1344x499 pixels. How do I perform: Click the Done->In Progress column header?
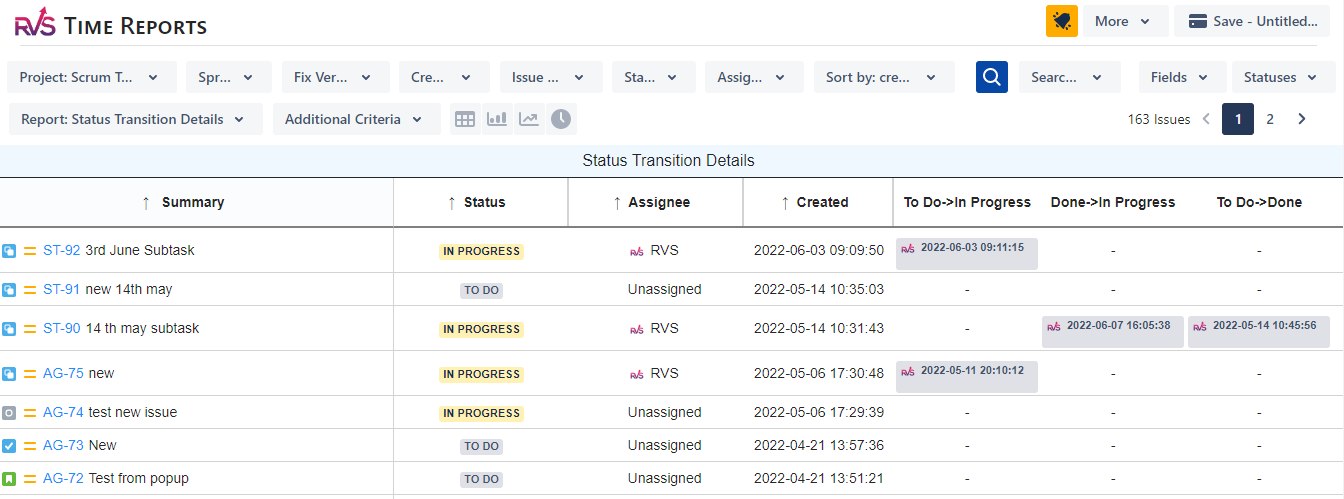[x=1113, y=202]
